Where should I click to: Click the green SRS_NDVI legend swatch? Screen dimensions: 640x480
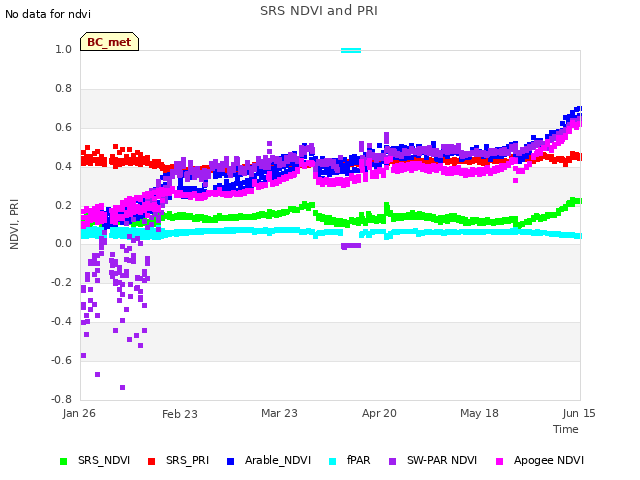pos(64,461)
